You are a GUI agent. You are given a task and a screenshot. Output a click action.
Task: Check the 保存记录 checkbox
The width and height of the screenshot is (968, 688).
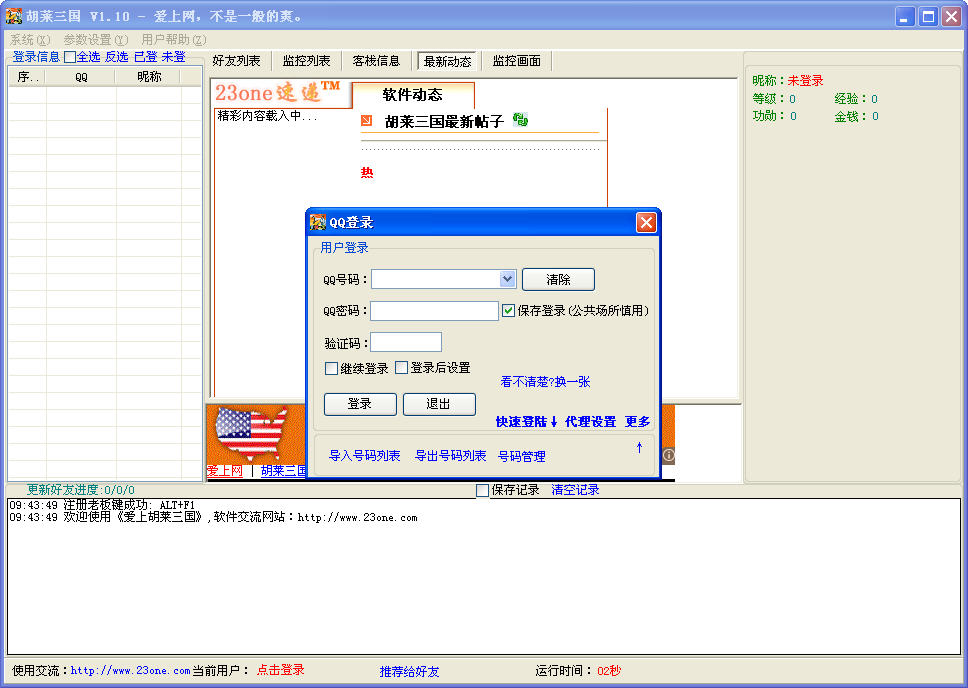click(x=483, y=490)
